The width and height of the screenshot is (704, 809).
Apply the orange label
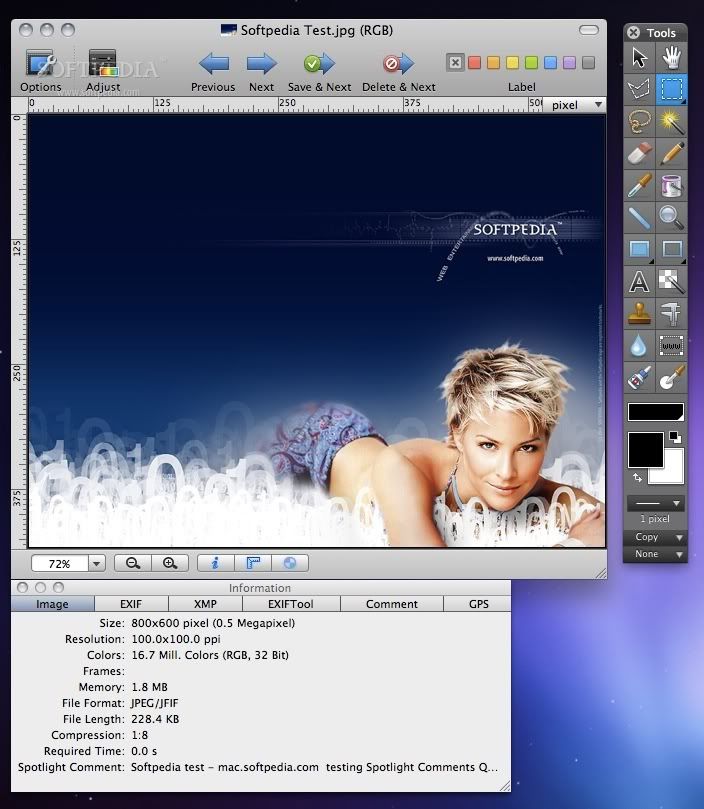(493, 63)
